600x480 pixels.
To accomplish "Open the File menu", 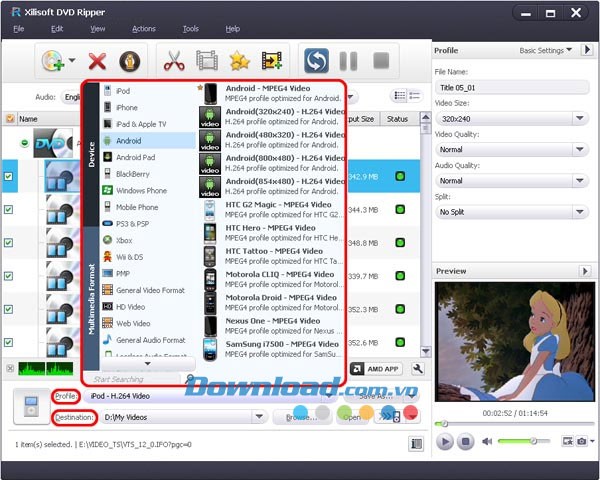I will pyautogui.click(x=18, y=29).
